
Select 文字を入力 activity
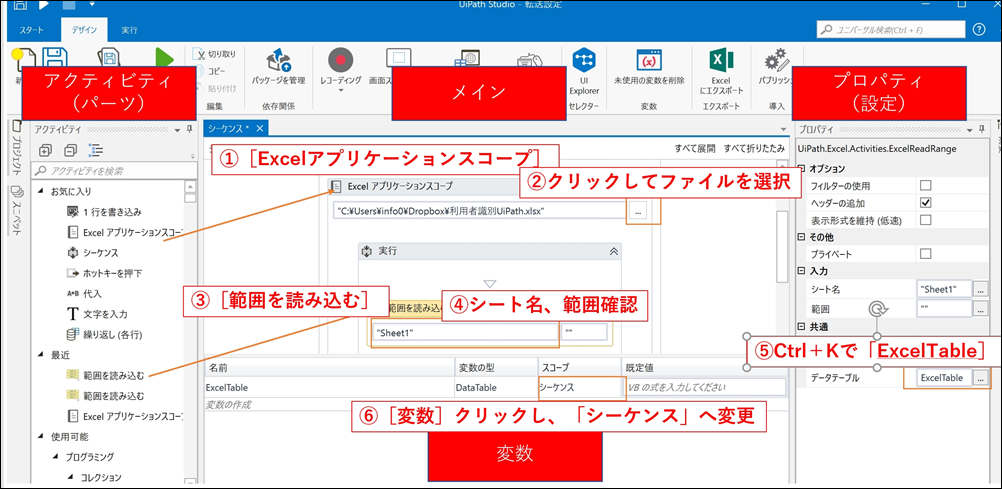click(x=97, y=314)
